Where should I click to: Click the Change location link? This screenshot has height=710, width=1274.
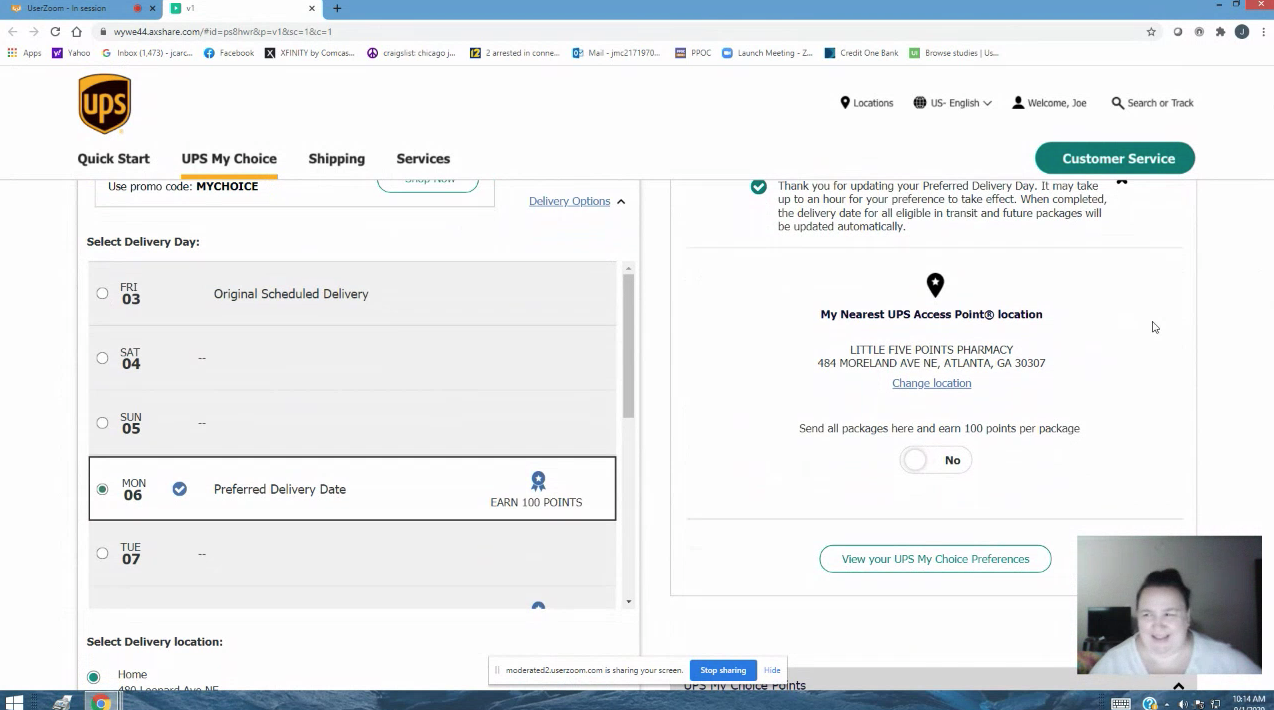point(931,383)
